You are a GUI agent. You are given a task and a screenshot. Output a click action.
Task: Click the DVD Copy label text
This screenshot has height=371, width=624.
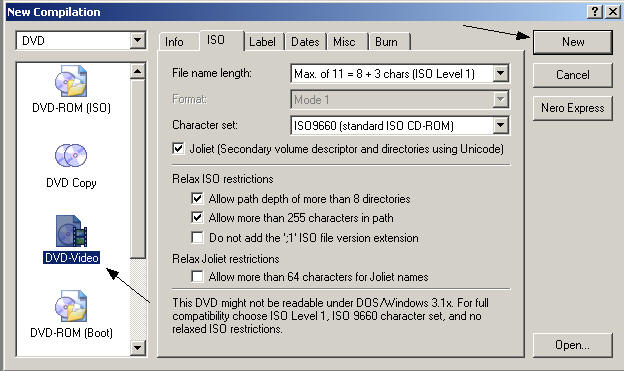coord(71,183)
